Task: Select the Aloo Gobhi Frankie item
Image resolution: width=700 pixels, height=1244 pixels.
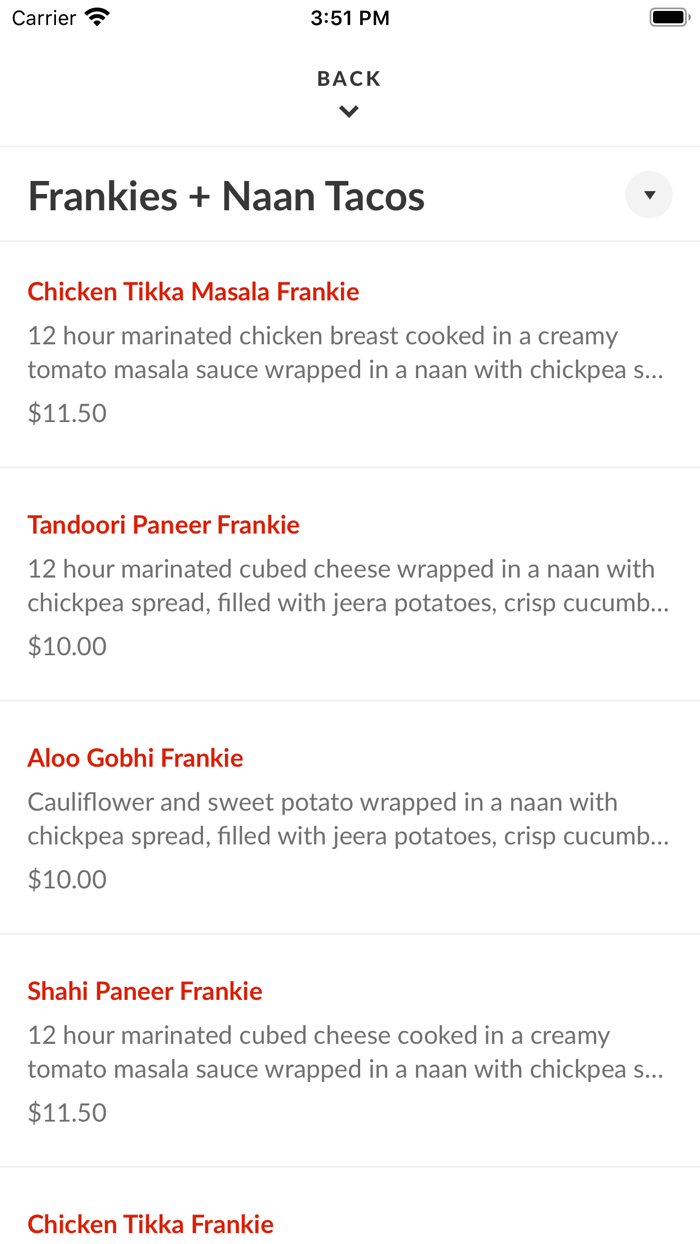Action: click(x=135, y=758)
